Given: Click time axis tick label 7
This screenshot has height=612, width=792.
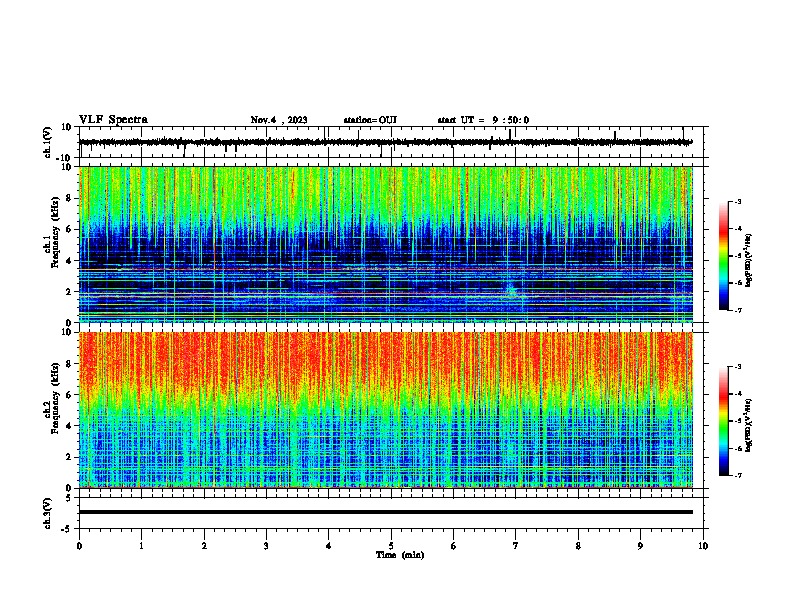Looking at the screenshot, I should coord(516,546).
